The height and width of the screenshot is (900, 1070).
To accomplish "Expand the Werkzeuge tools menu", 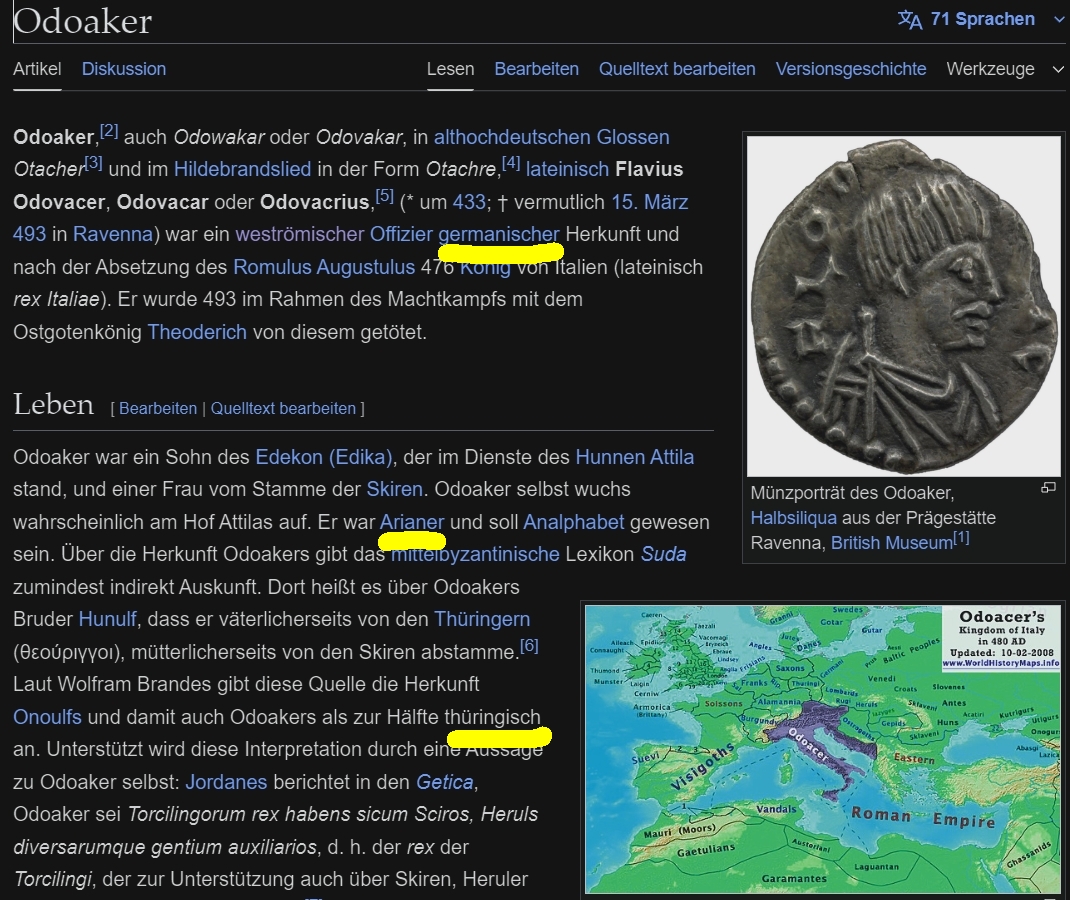I will pos(1004,69).
